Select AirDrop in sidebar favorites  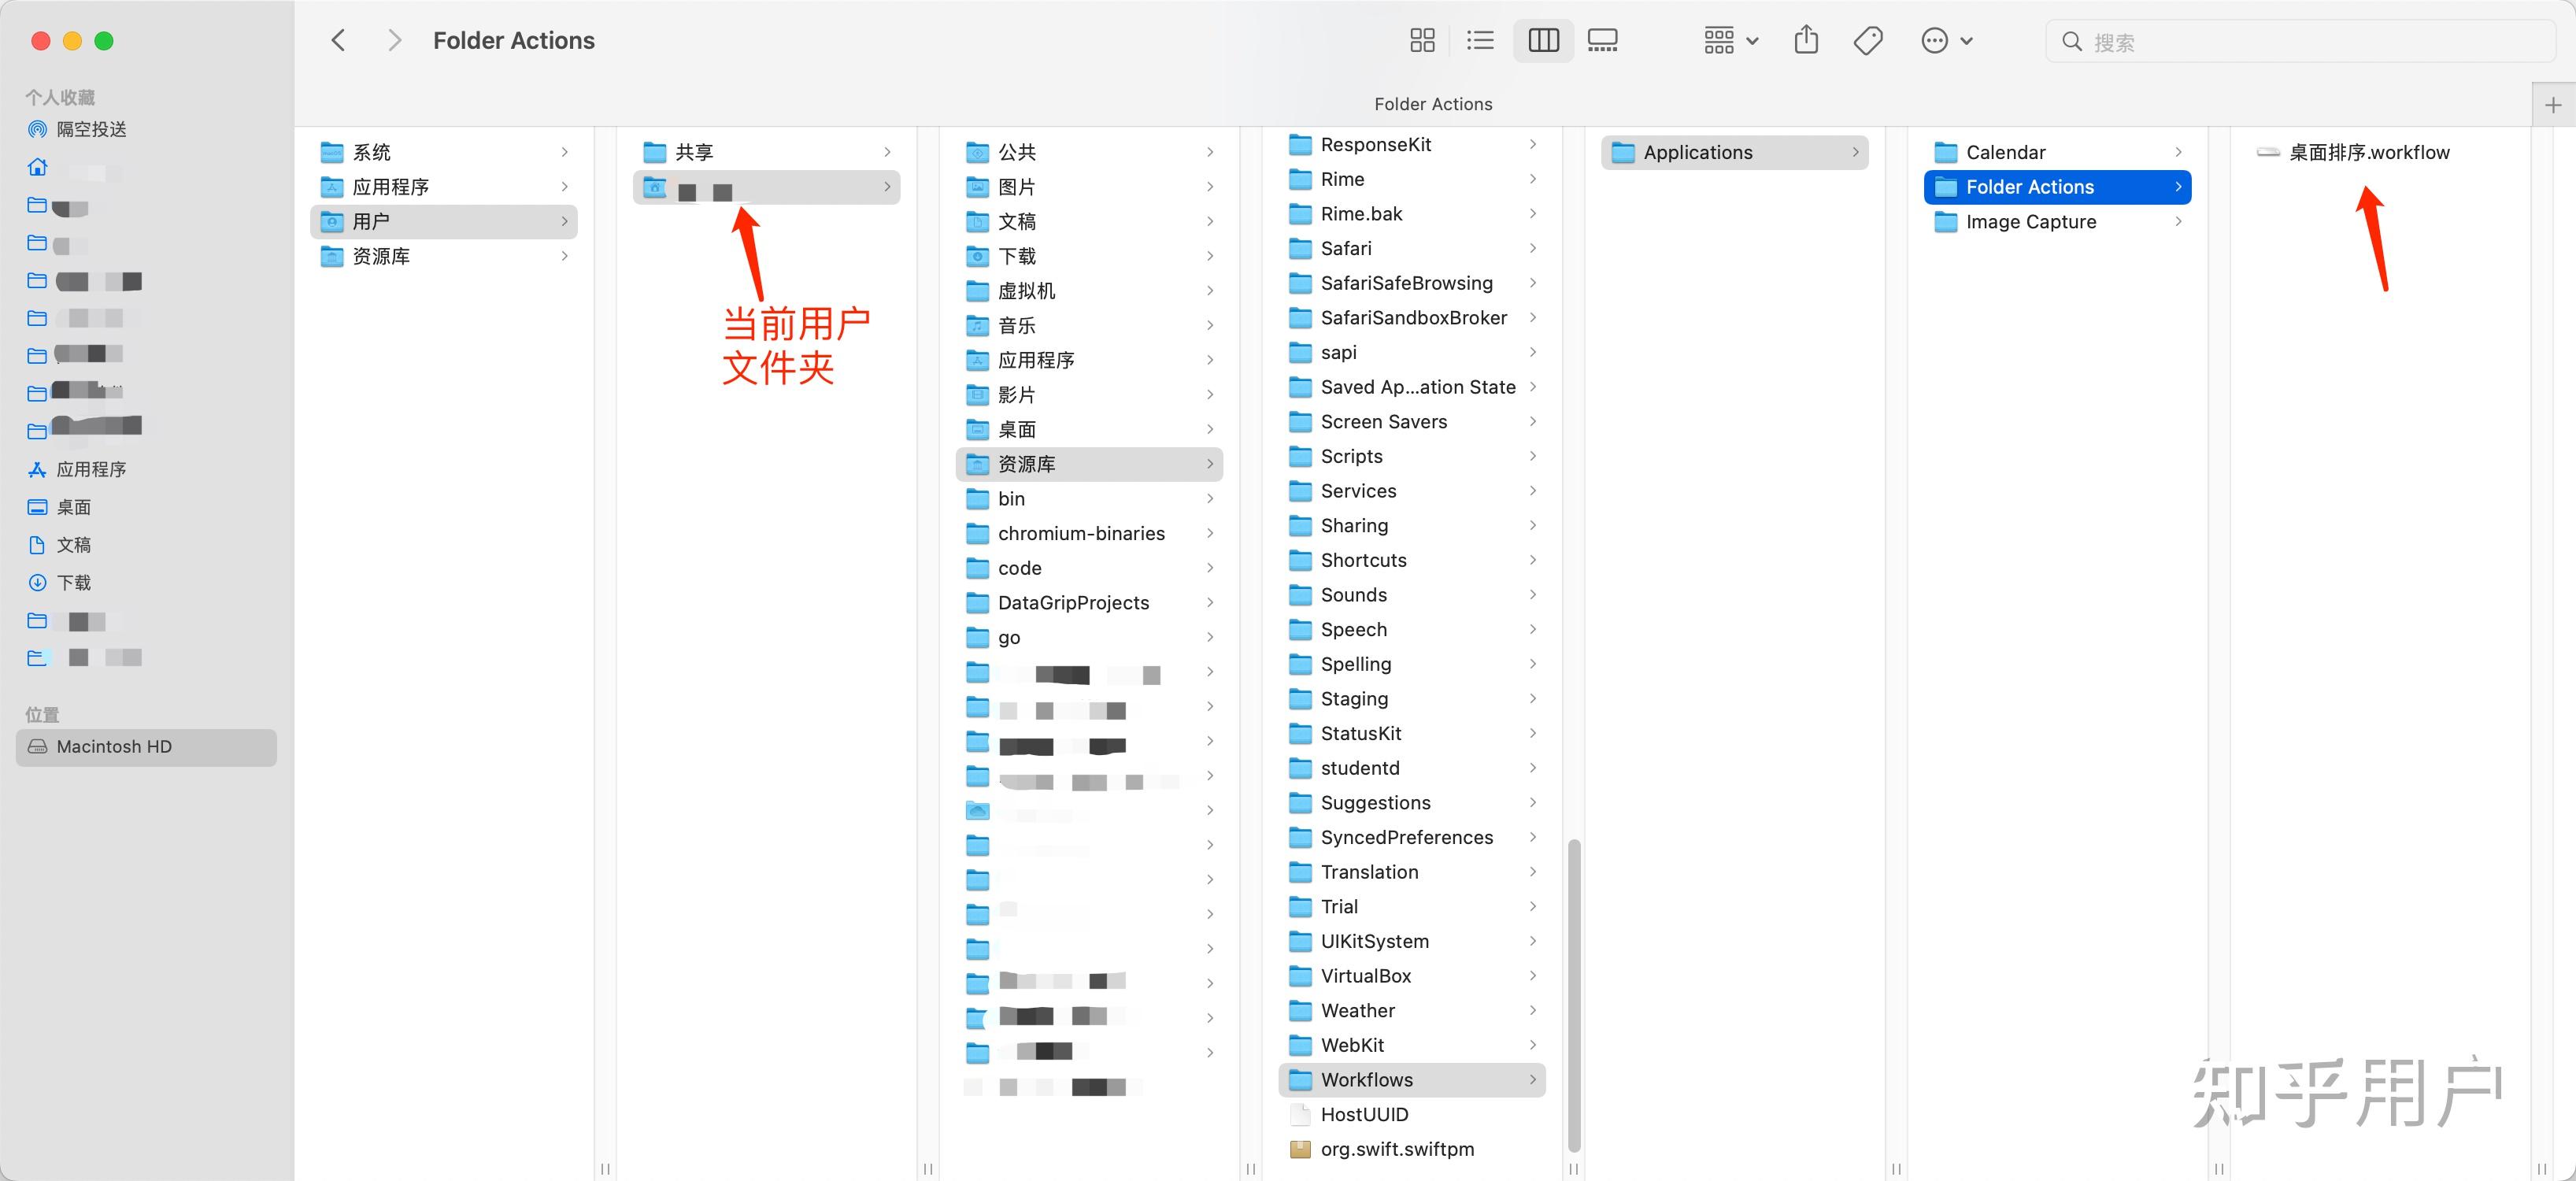91,129
